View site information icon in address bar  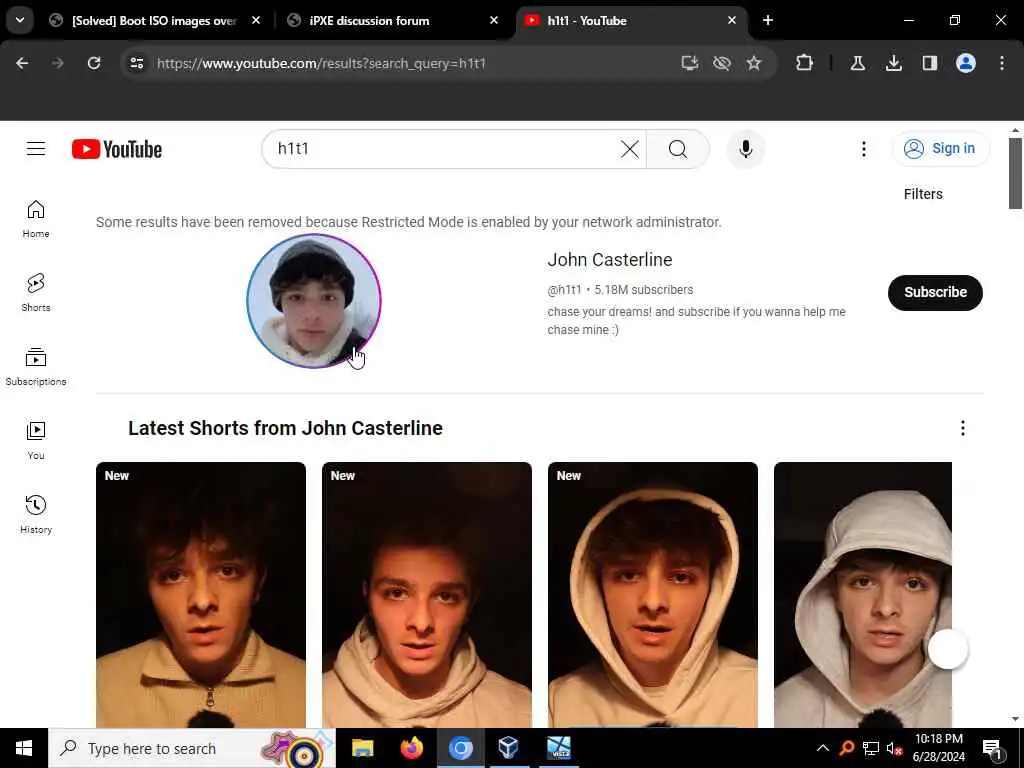[x=136, y=63]
